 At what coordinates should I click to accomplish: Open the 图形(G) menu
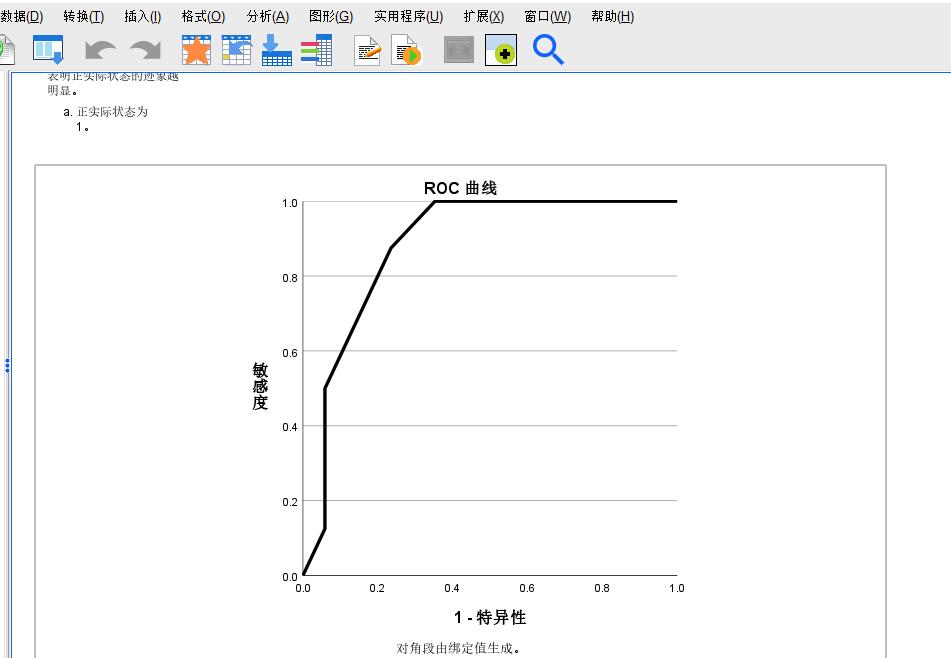tap(329, 16)
